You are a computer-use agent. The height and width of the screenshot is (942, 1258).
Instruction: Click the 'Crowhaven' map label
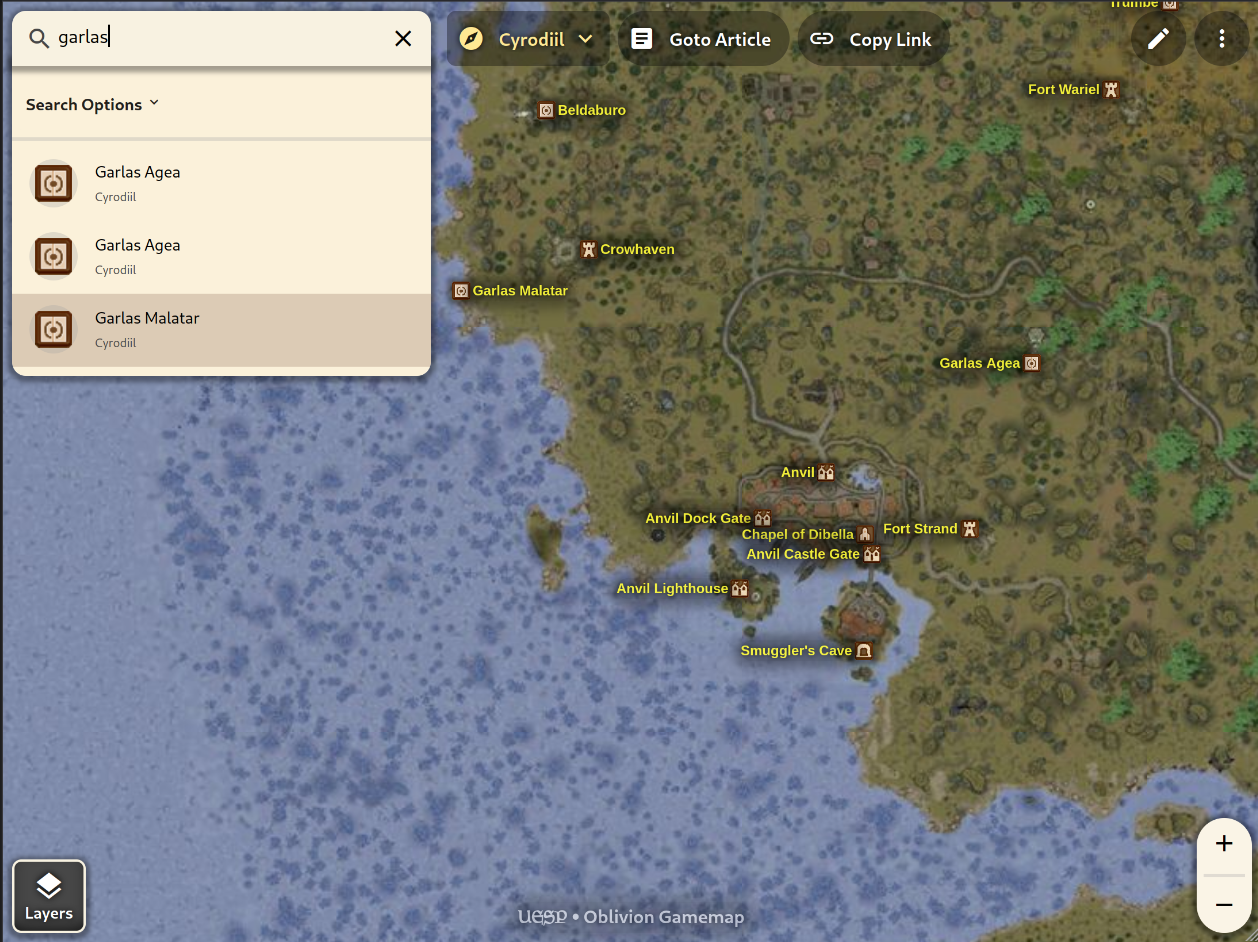[x=637, y=249]
